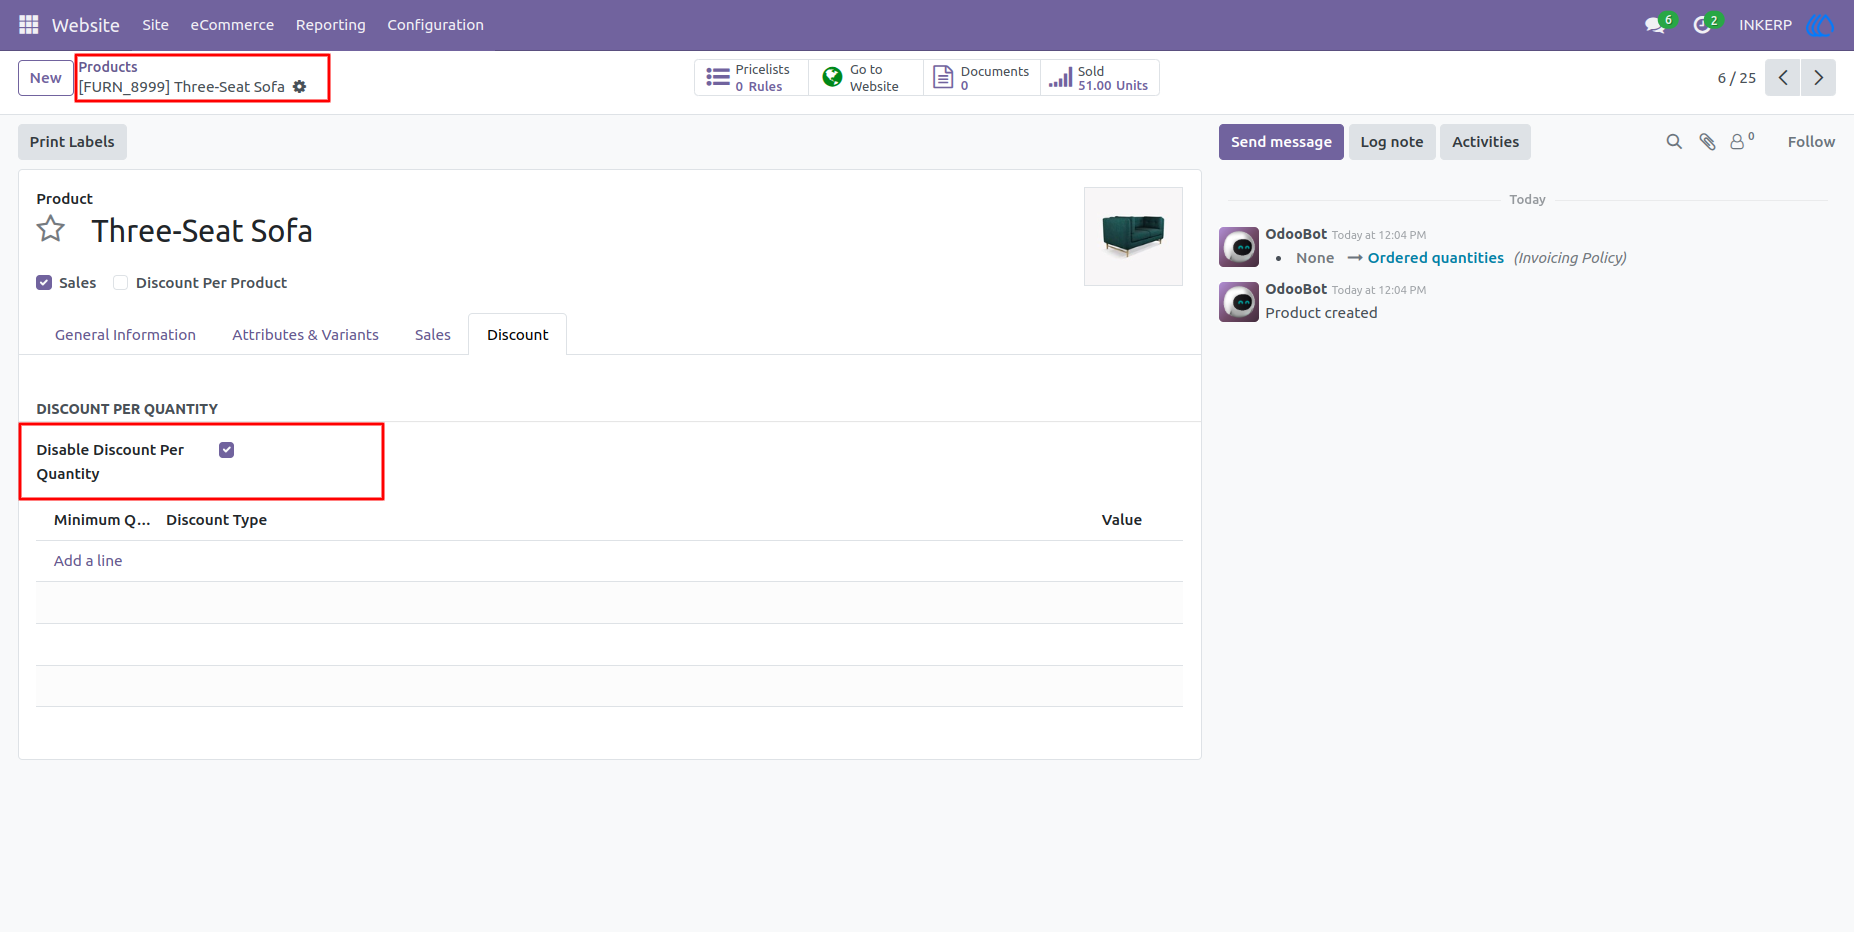Click the New button

coord(45,78)
